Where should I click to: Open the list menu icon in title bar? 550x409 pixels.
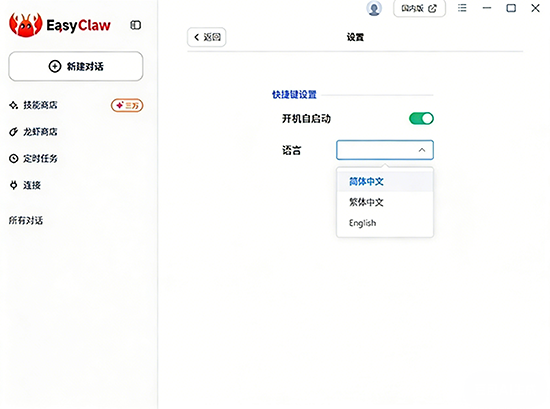[462, 8]
